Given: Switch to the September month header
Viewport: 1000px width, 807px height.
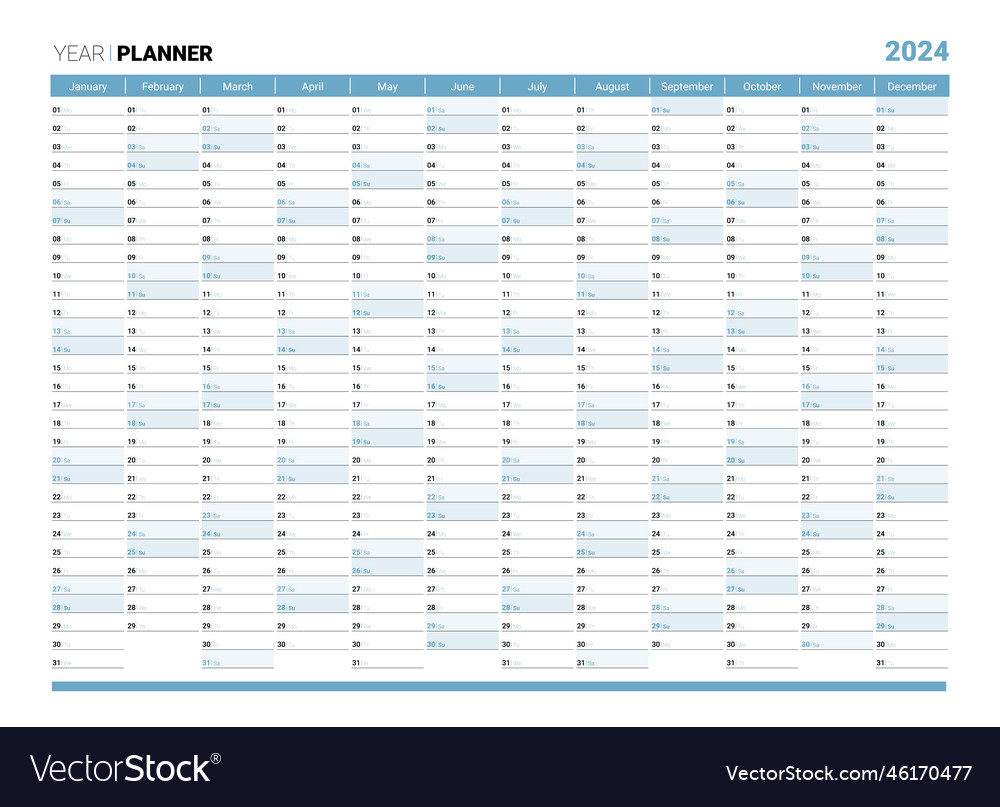Looking at the screenshot, I should click(687, 86).
